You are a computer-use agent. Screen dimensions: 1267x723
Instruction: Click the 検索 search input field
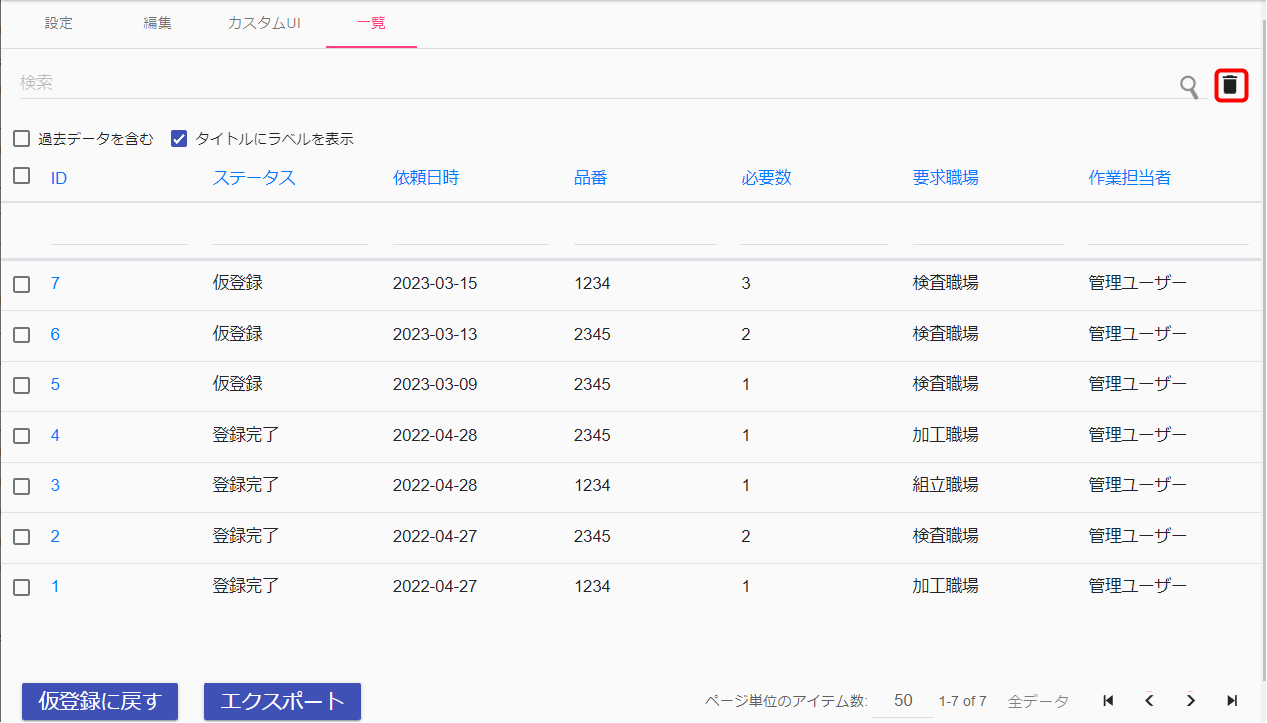coord(590,83)
